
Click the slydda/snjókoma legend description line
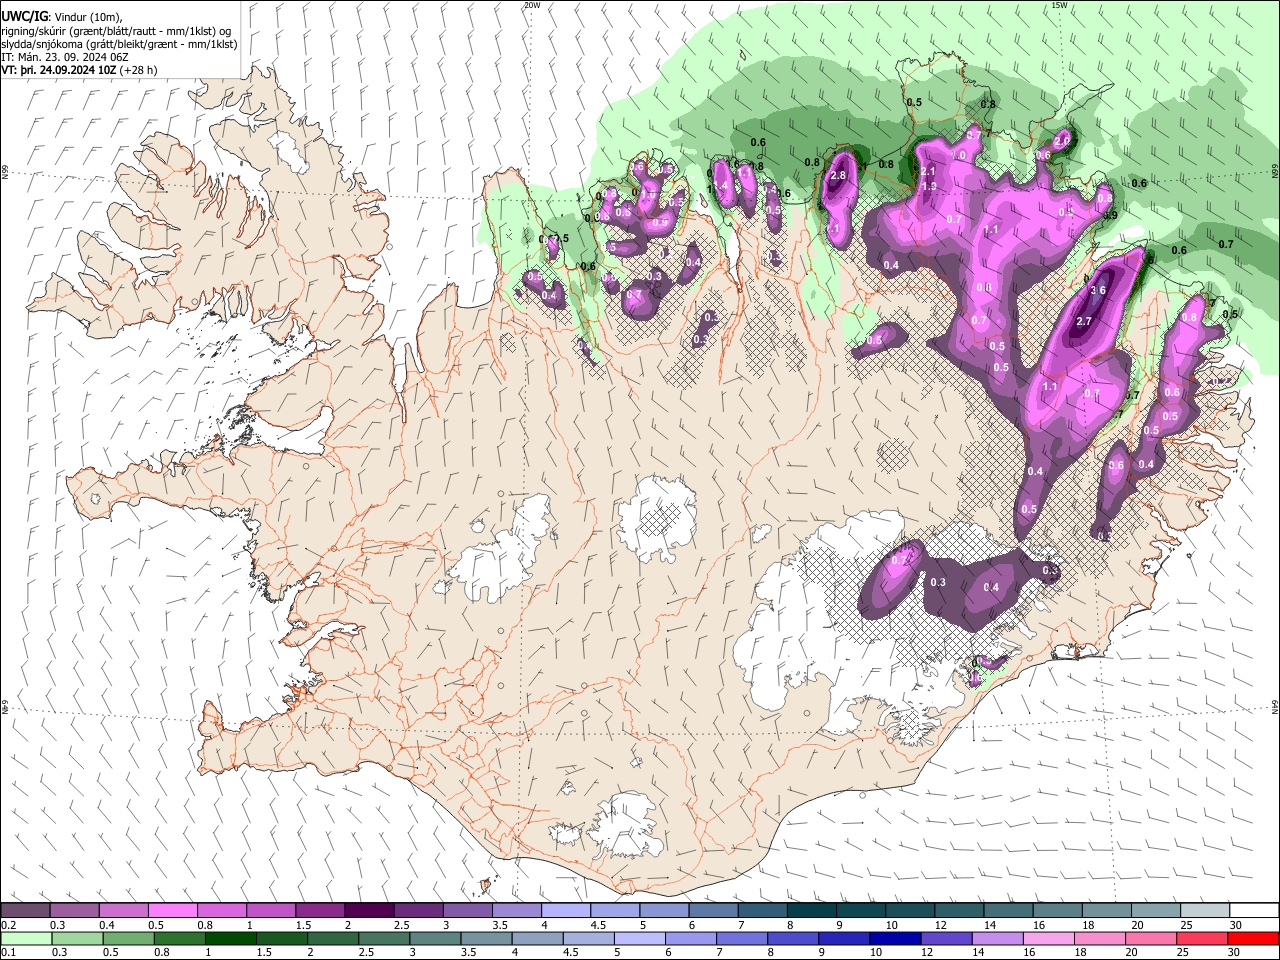[119, 44]
